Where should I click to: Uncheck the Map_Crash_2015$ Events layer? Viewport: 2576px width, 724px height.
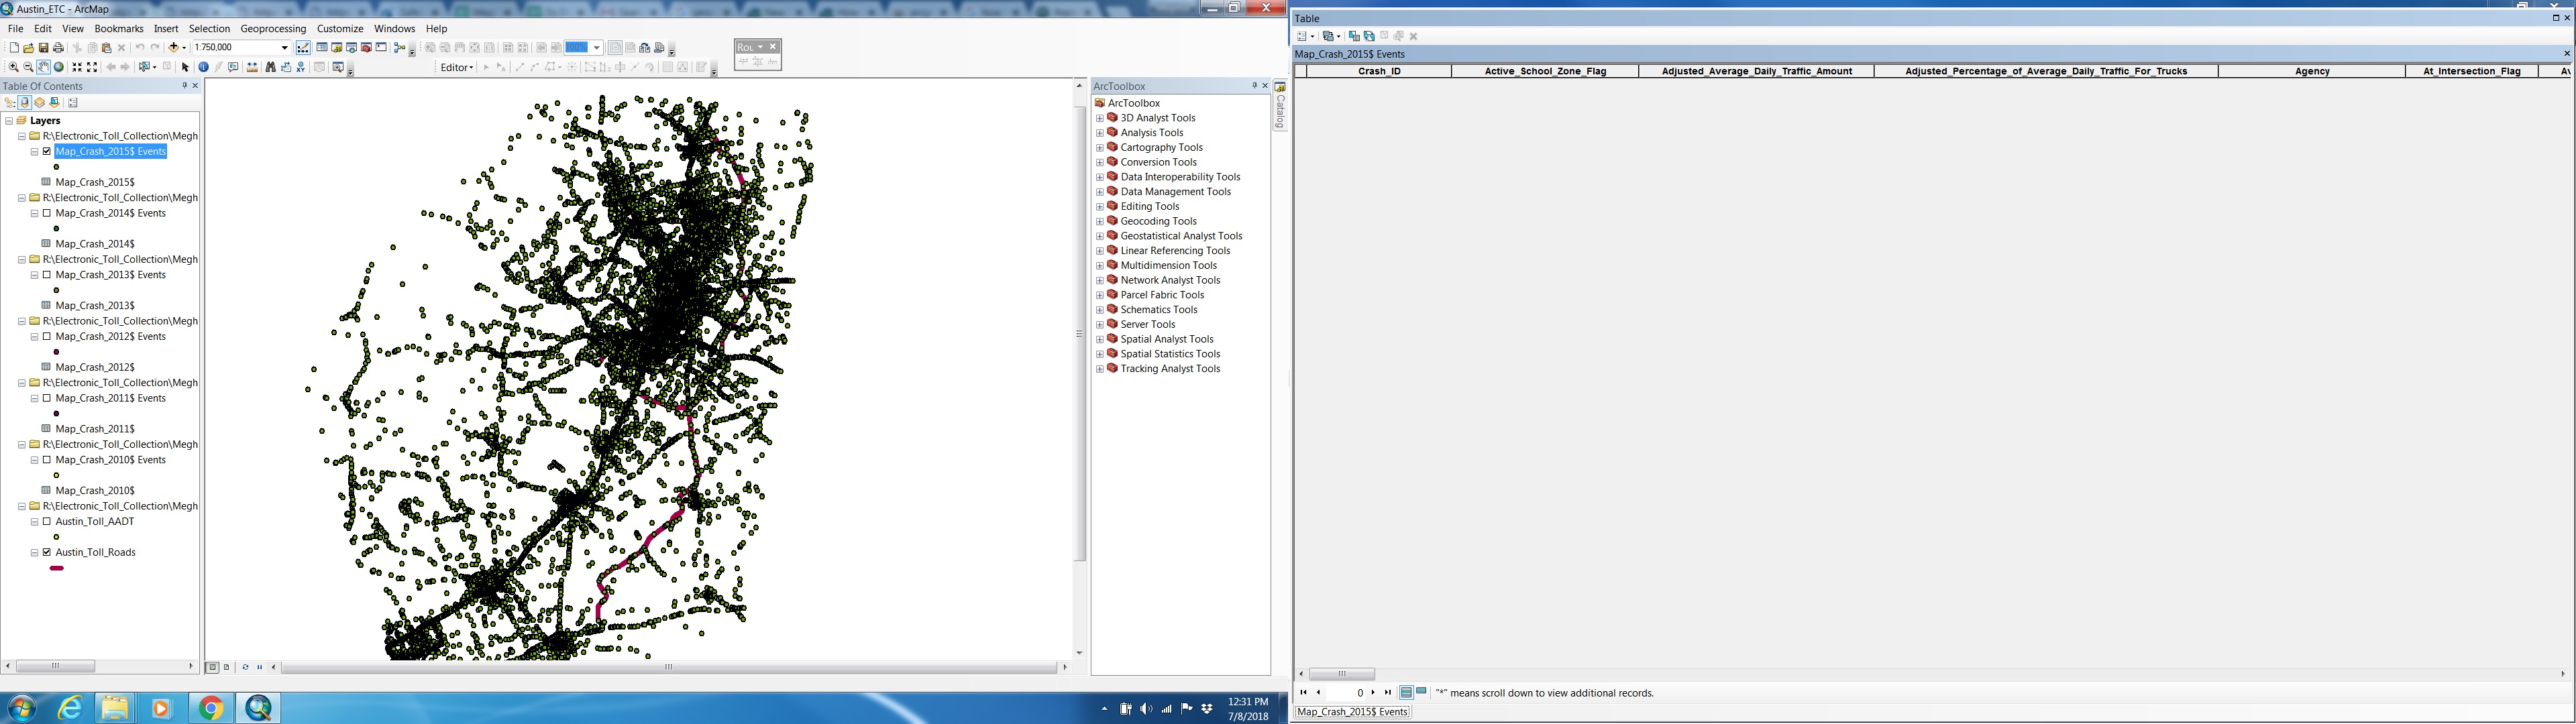pos(47,152)
